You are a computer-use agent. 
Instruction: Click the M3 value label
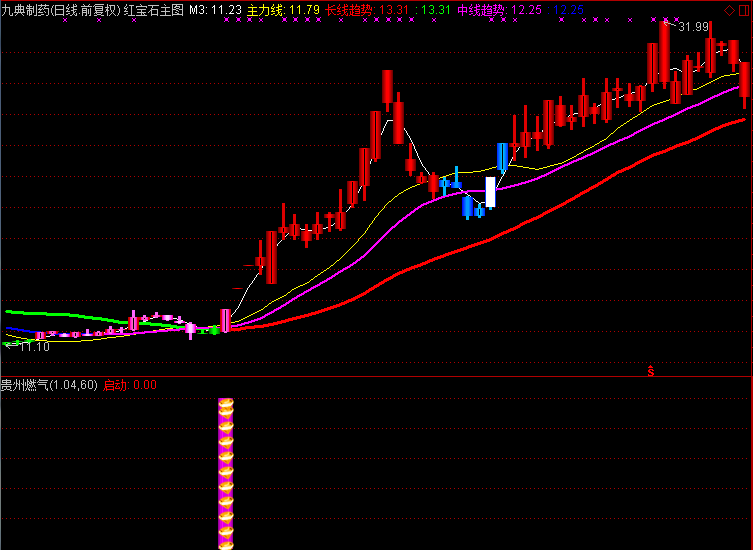(x=215, y=10)
